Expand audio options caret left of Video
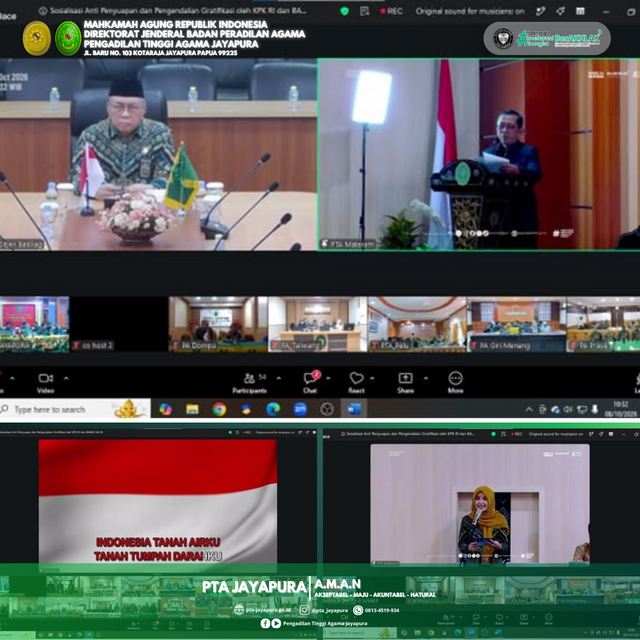Screen dimensions: 640x640 point(13,378)
